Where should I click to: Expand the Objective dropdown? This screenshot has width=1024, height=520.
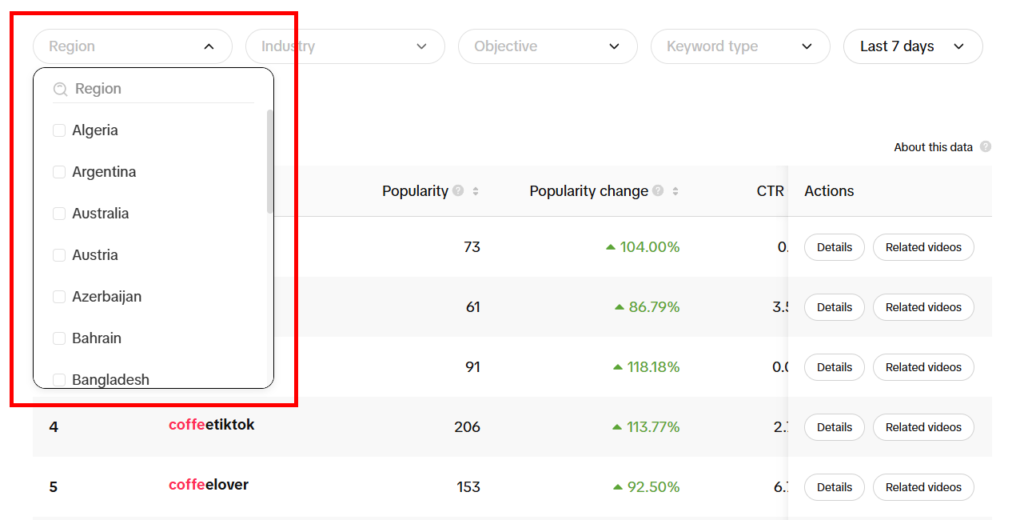pyautogui.click(x=547, y=46)
